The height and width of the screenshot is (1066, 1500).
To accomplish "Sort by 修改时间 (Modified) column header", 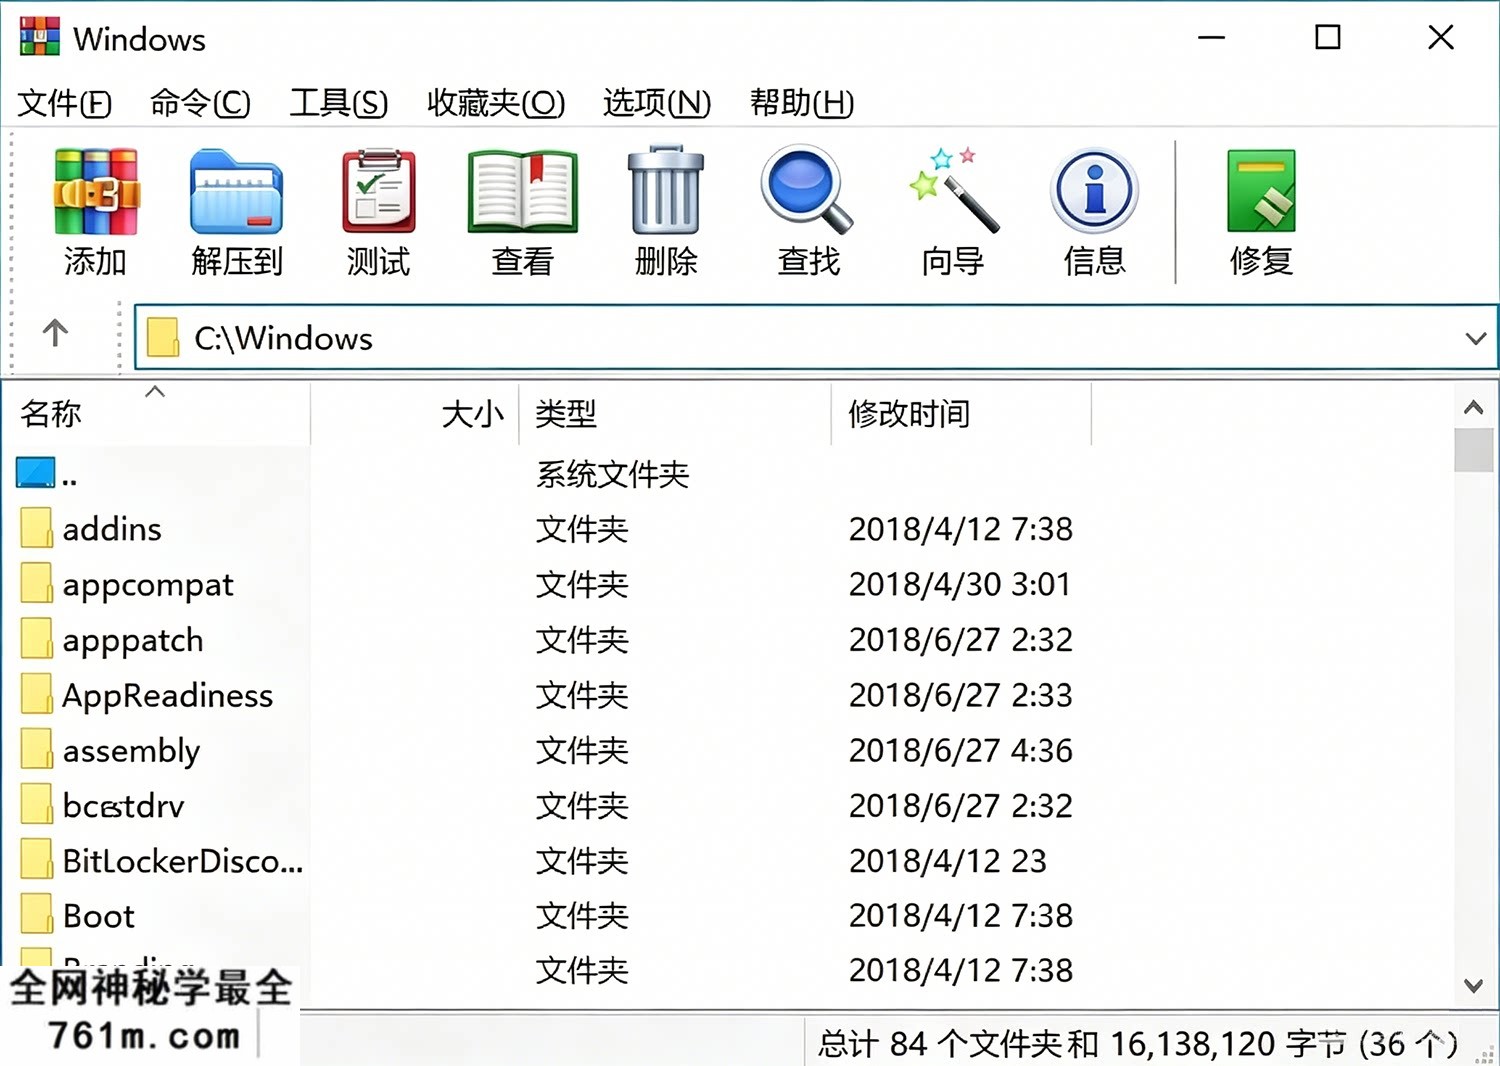I will coord(961,413).
